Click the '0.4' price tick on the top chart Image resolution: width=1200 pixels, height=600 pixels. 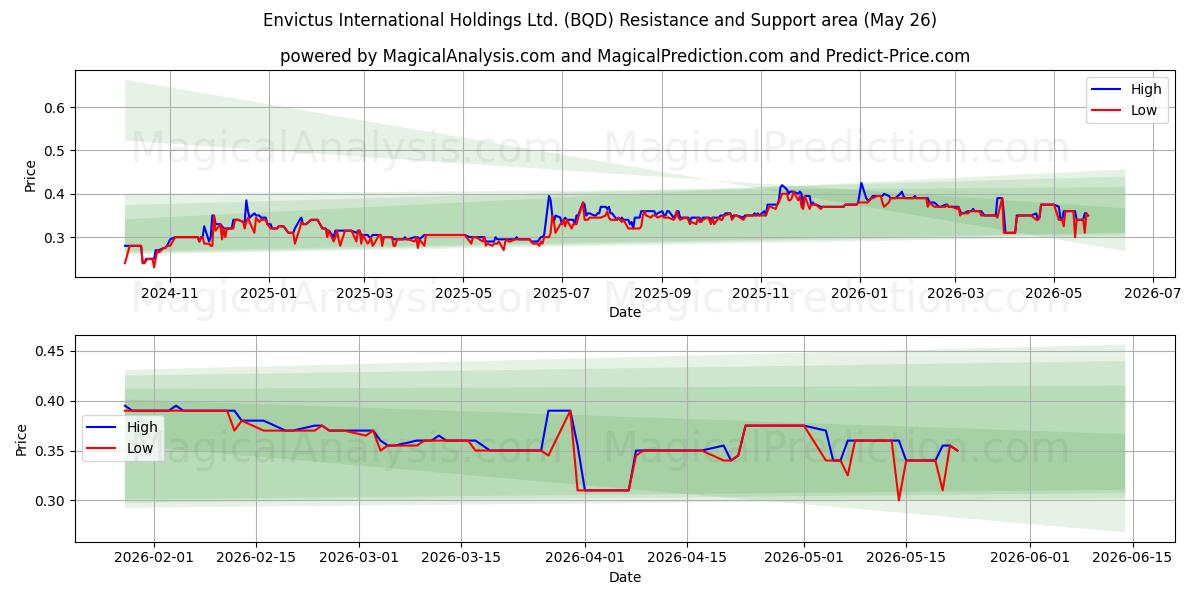(56, 194)
